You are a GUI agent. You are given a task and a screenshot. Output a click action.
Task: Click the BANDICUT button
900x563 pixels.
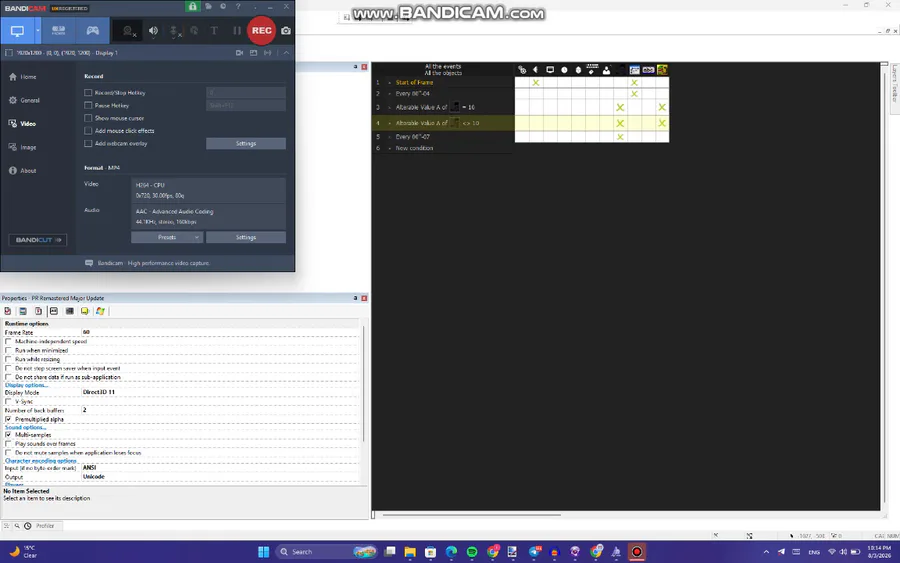[x=37, y=240]
